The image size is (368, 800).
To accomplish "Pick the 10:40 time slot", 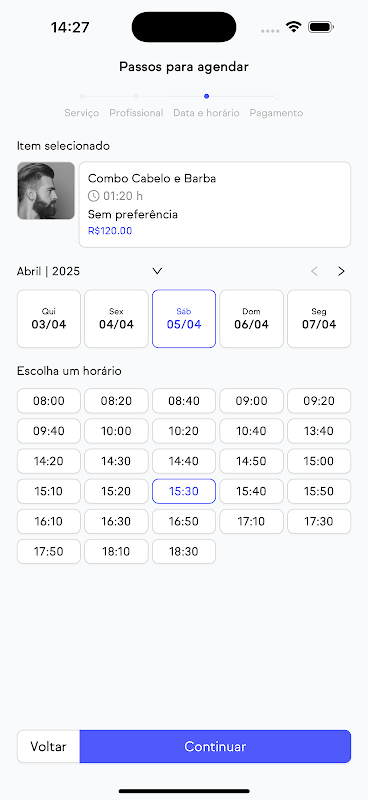I will tap(251, 431).
